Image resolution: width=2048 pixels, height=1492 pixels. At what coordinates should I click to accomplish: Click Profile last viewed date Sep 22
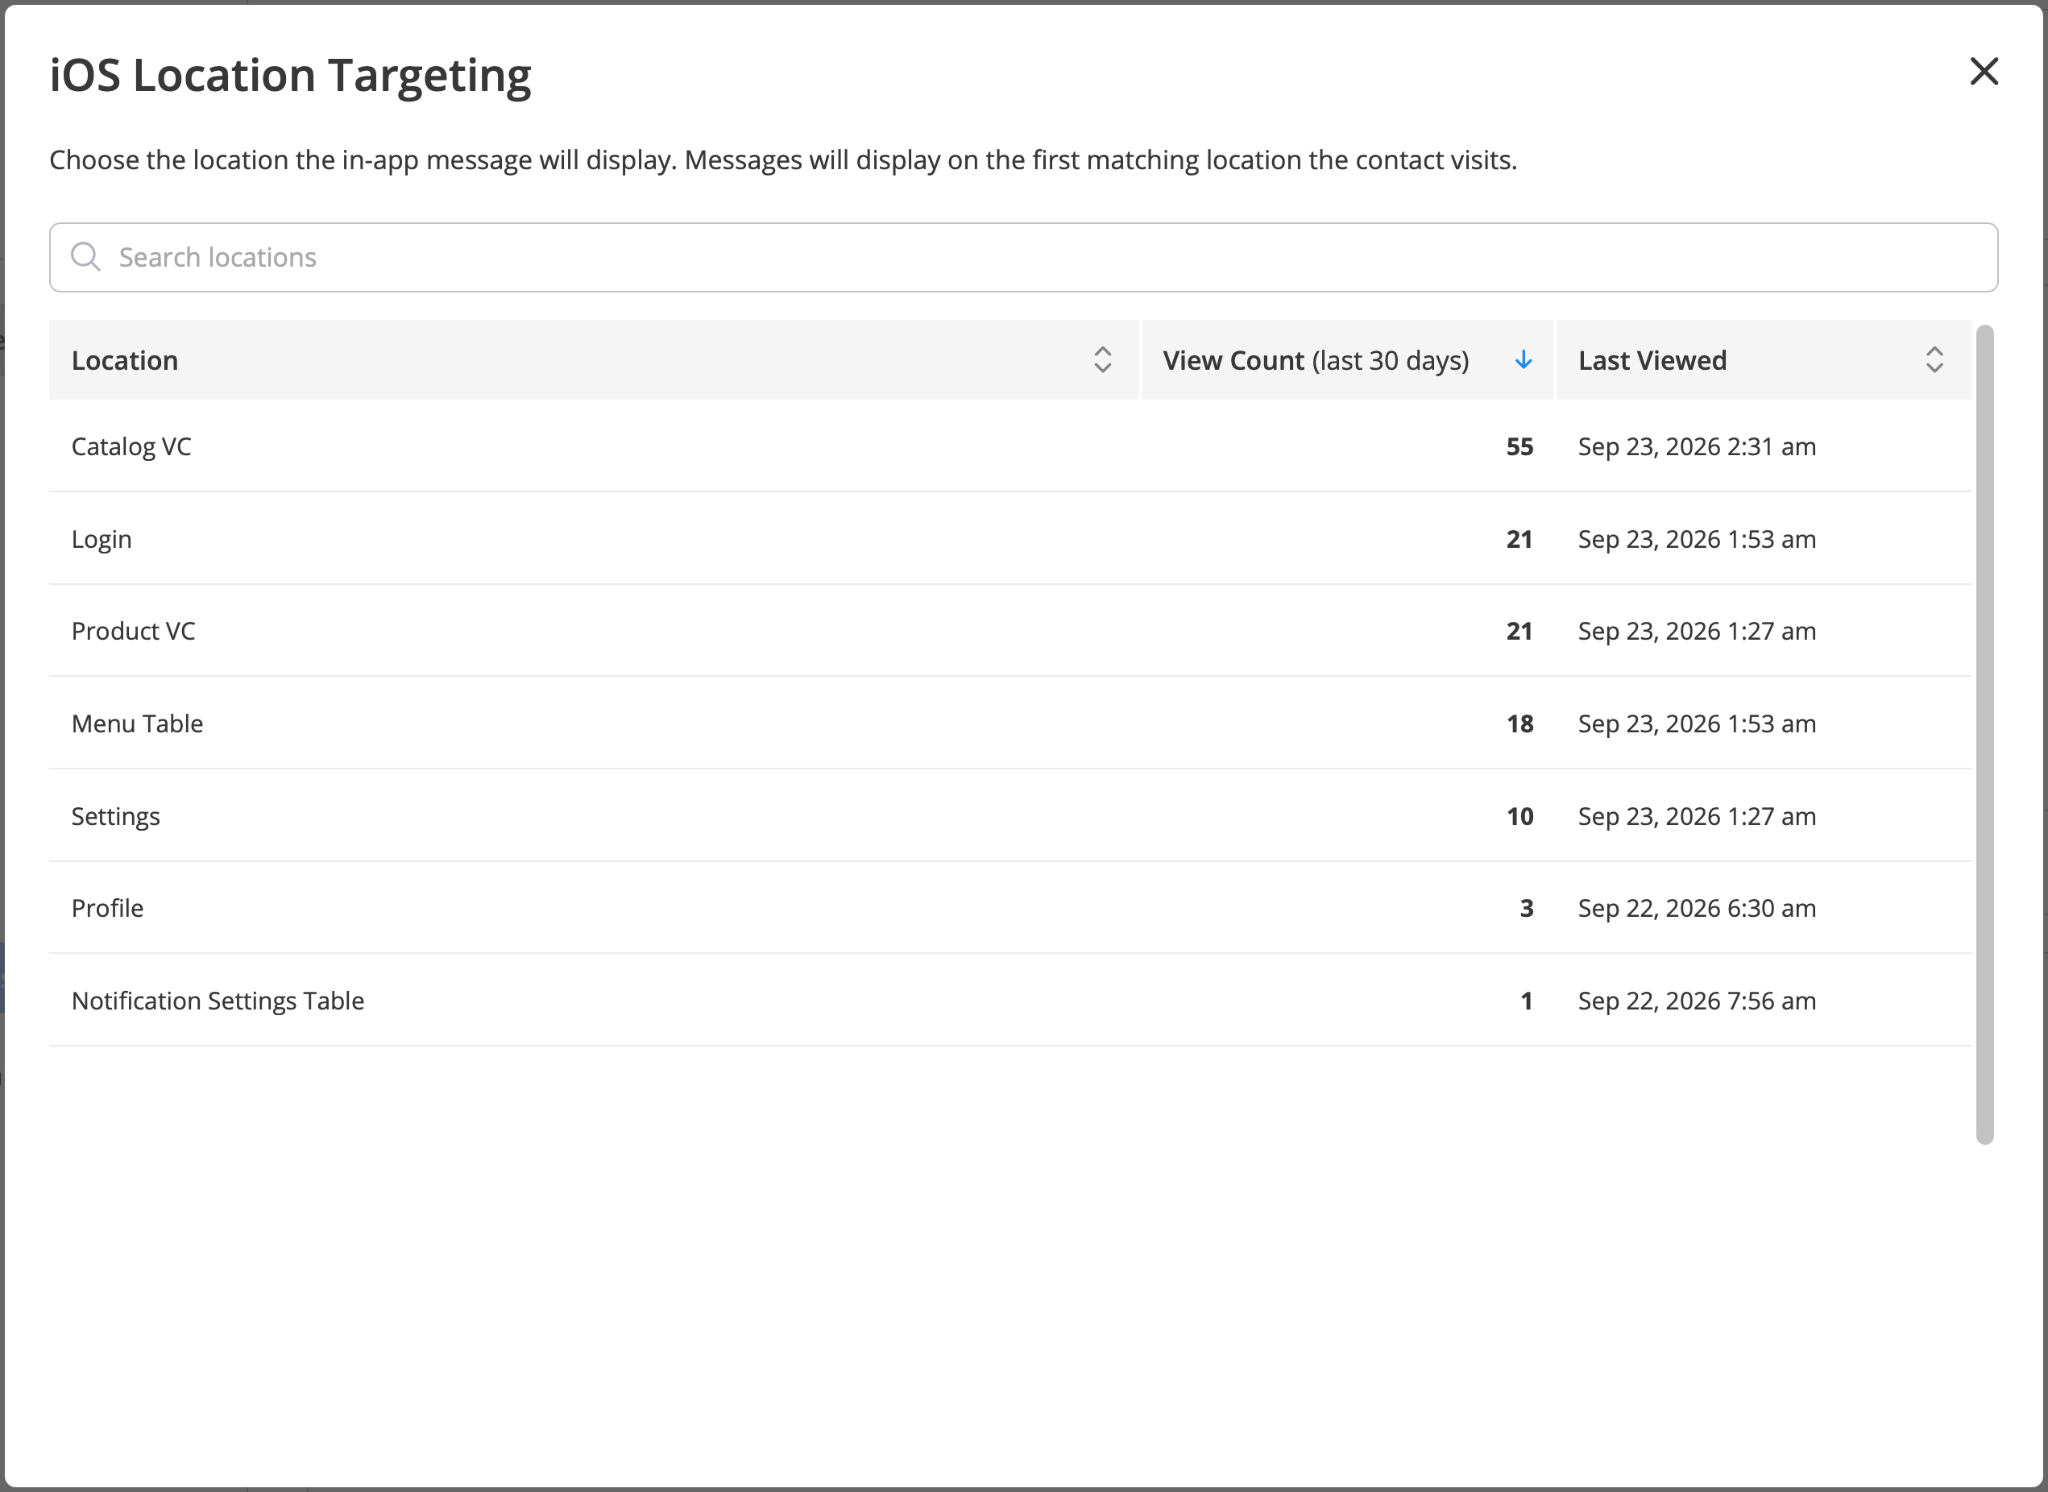tap(1697, 908)
